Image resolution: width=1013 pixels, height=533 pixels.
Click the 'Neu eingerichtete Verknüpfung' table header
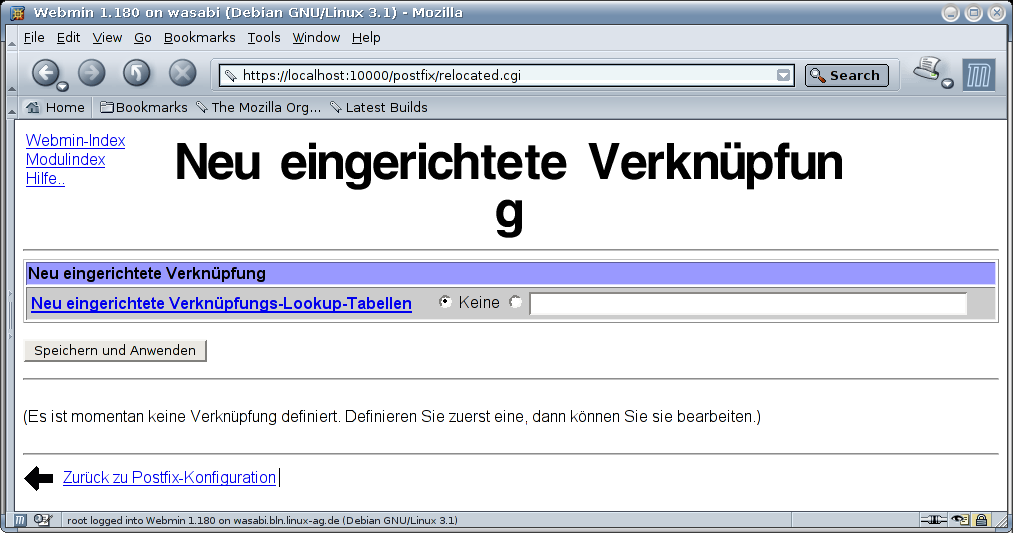(x=510, y=273)
